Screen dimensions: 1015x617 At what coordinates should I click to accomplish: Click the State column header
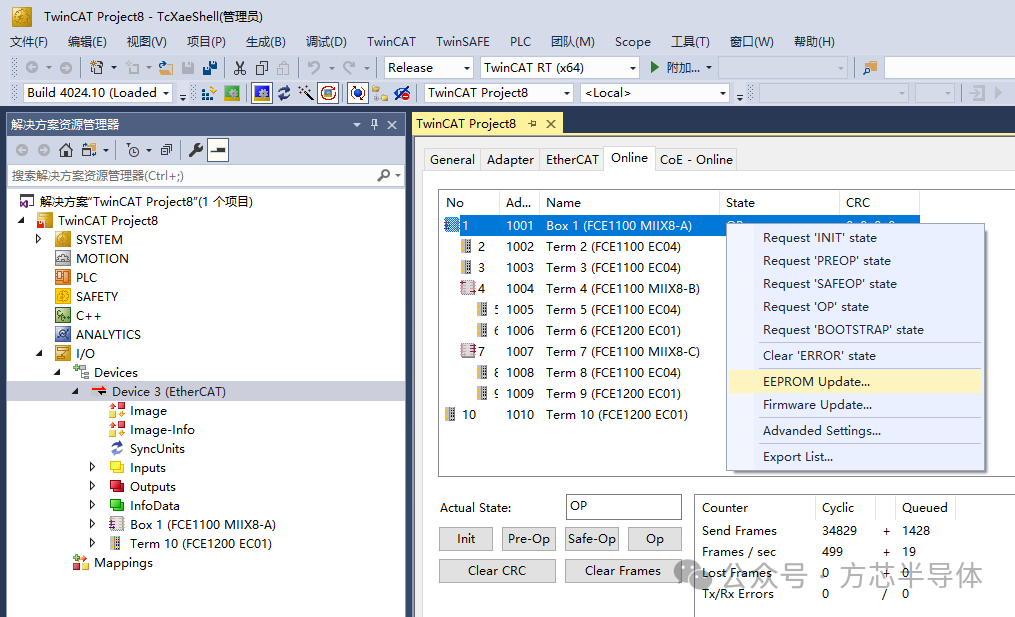[x=779, y=203]
